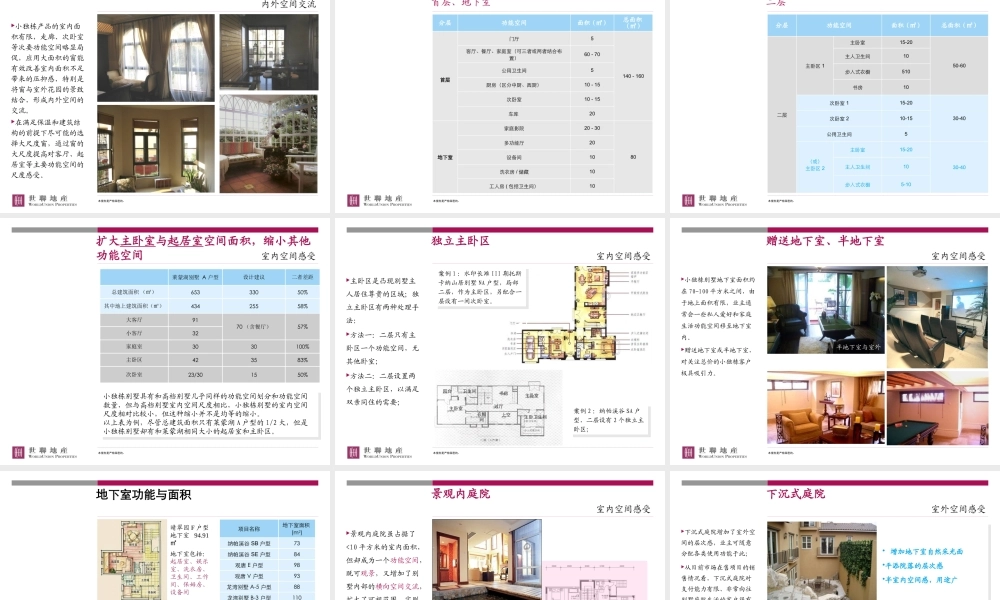This screenshot has height=600, width=1000.
Task: Select the floor plan in 地下室功能与面积 slide
Action: point(131,560)
